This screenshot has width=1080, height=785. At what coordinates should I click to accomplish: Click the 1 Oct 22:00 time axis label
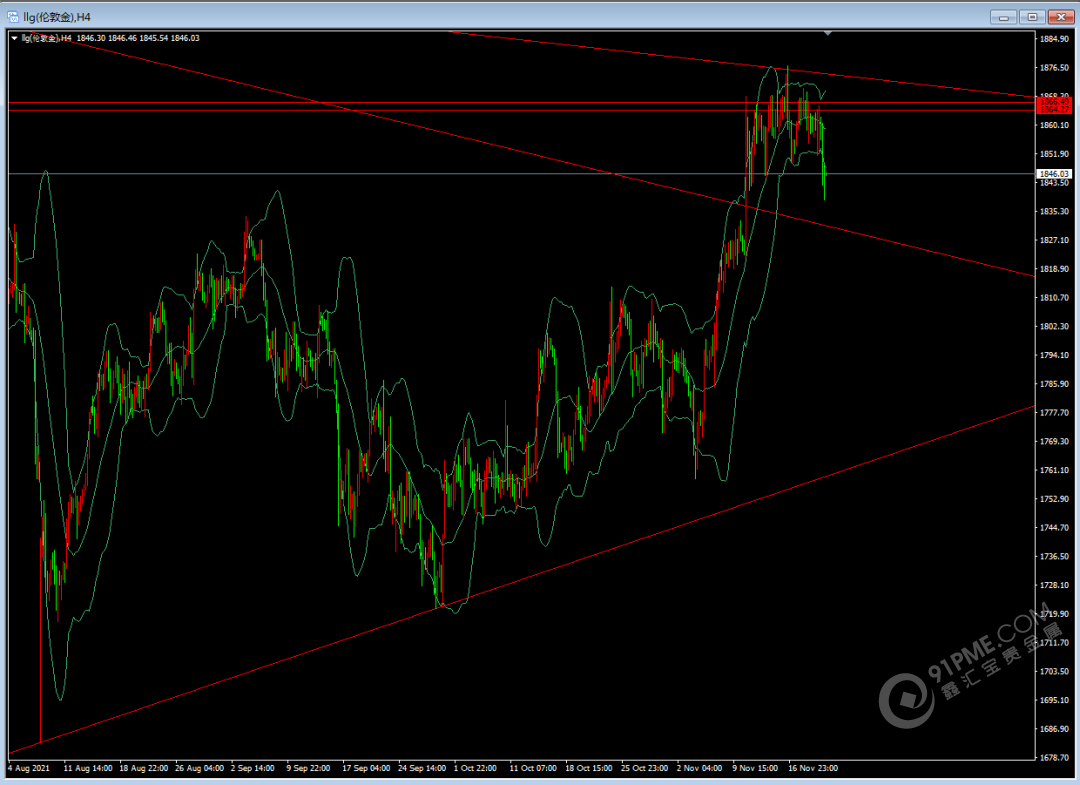click(x=476, y=768)
